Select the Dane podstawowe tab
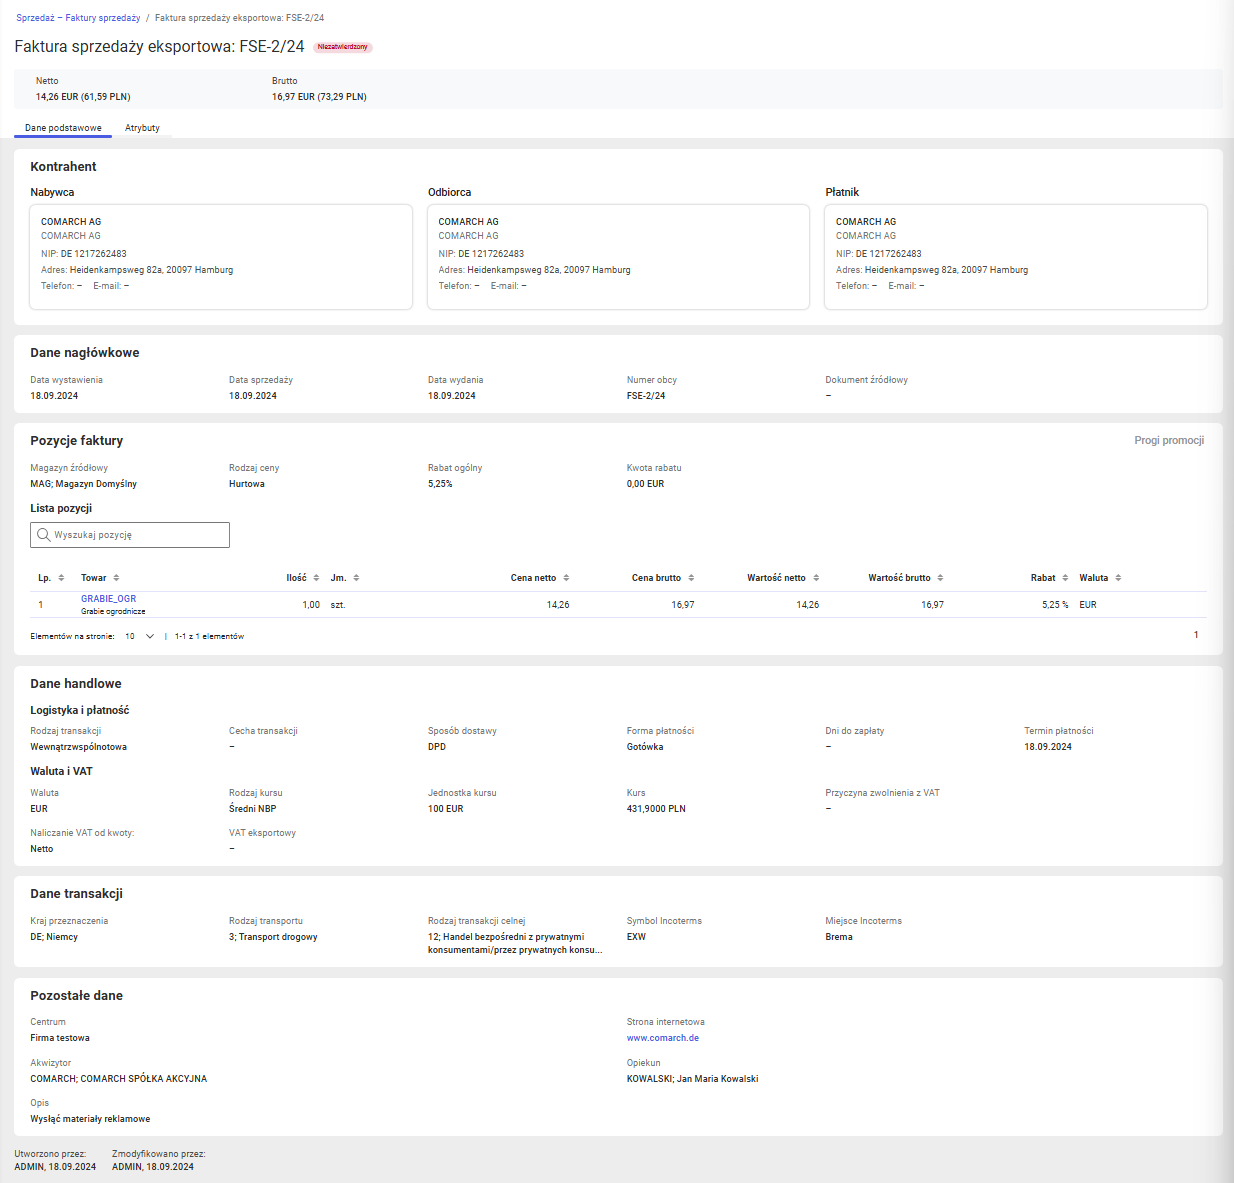Viewport: 1234px width, 1183px height. pyautogui.click(x=63, y=128)
